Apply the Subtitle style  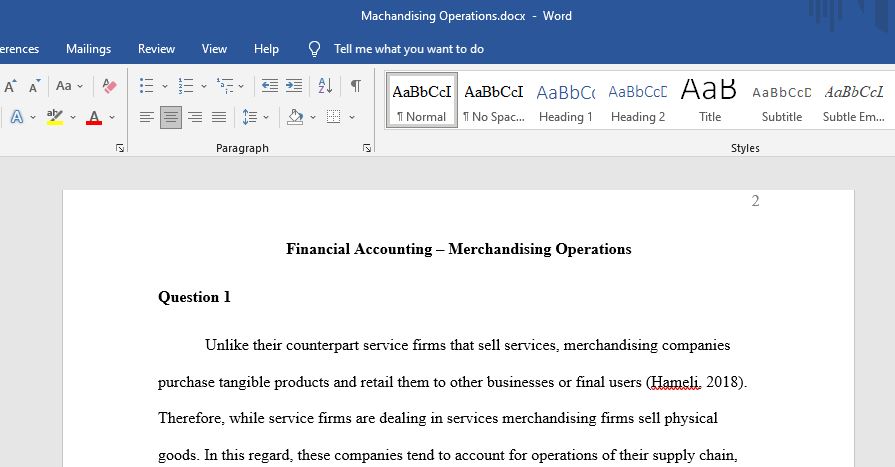coord(781,101)
